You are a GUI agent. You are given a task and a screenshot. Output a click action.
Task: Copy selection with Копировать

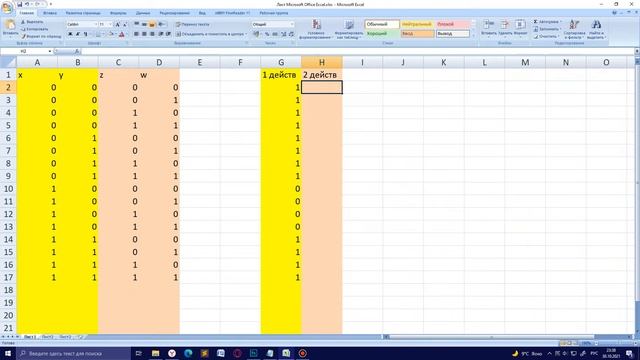[34, 29]
